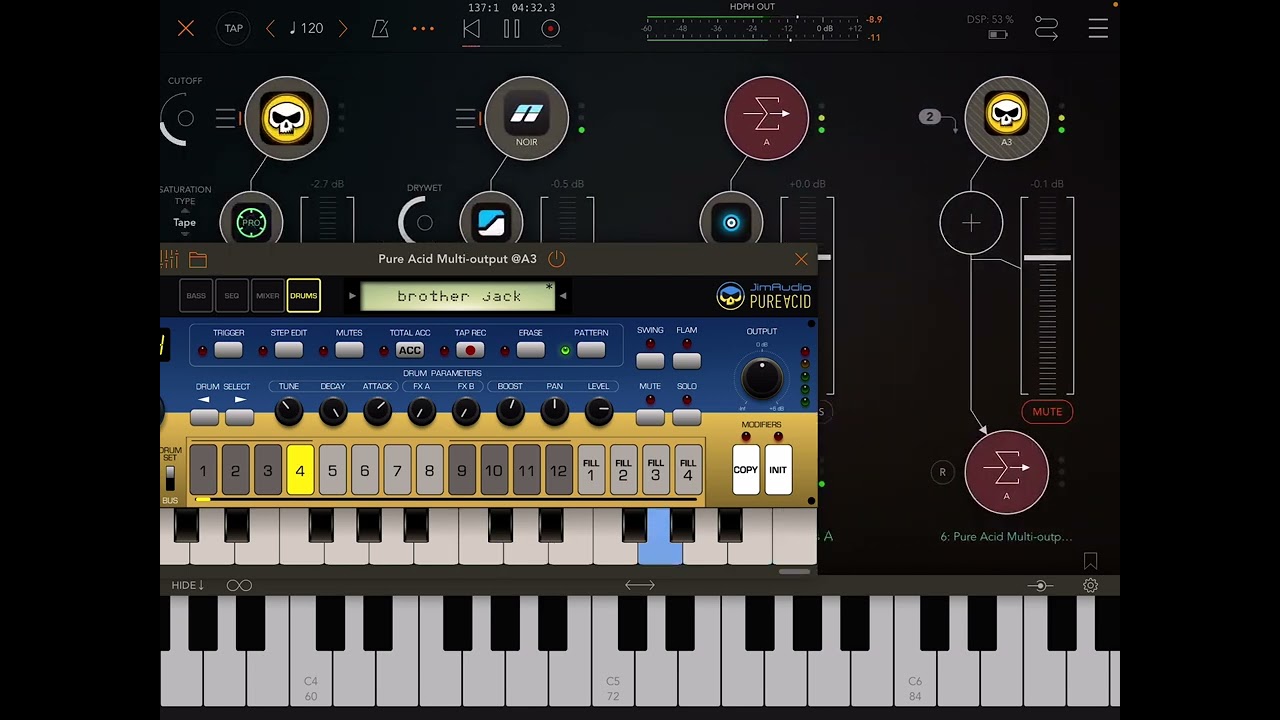Enable STEP EDIT mode
Screen dimensions: 1280x720
click(288, 350)
